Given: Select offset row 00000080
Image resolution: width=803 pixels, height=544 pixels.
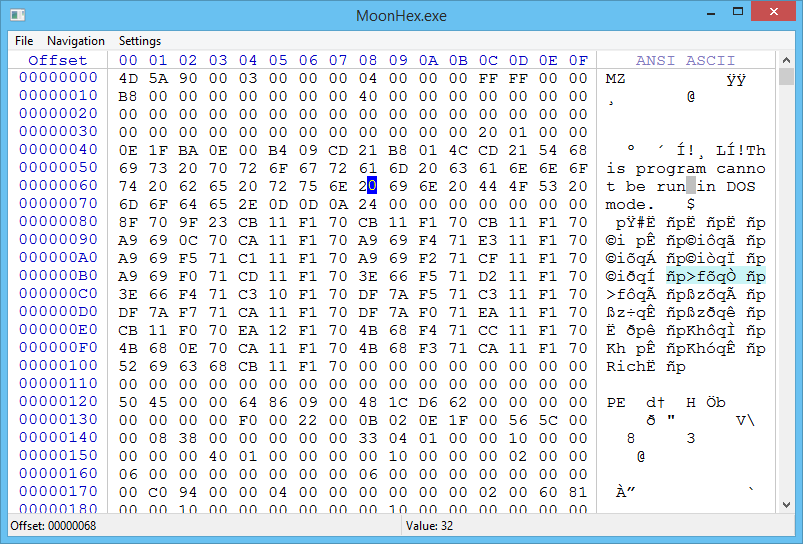Looking at the screenshot, I should 58,221.
